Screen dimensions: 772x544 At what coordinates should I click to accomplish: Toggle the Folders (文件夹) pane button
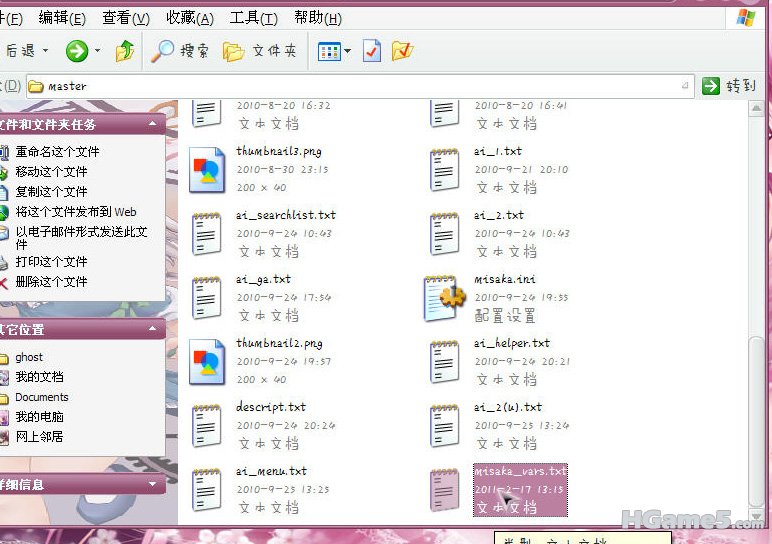(259, 51)
